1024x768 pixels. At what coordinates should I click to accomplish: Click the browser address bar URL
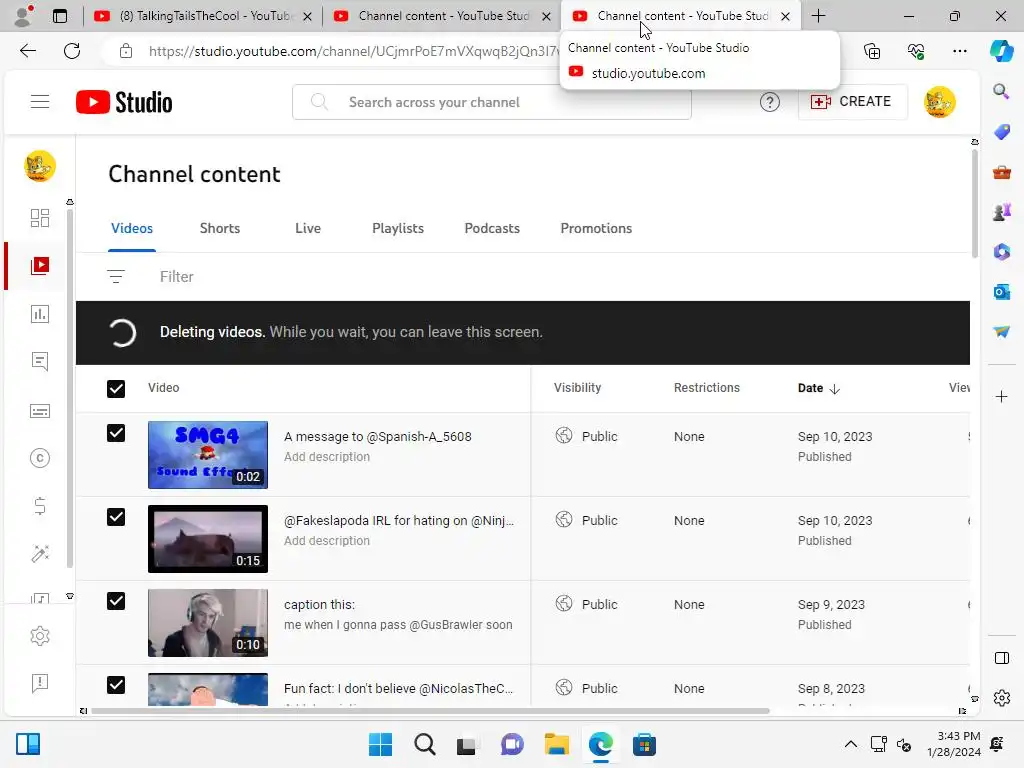coord(353,51)
